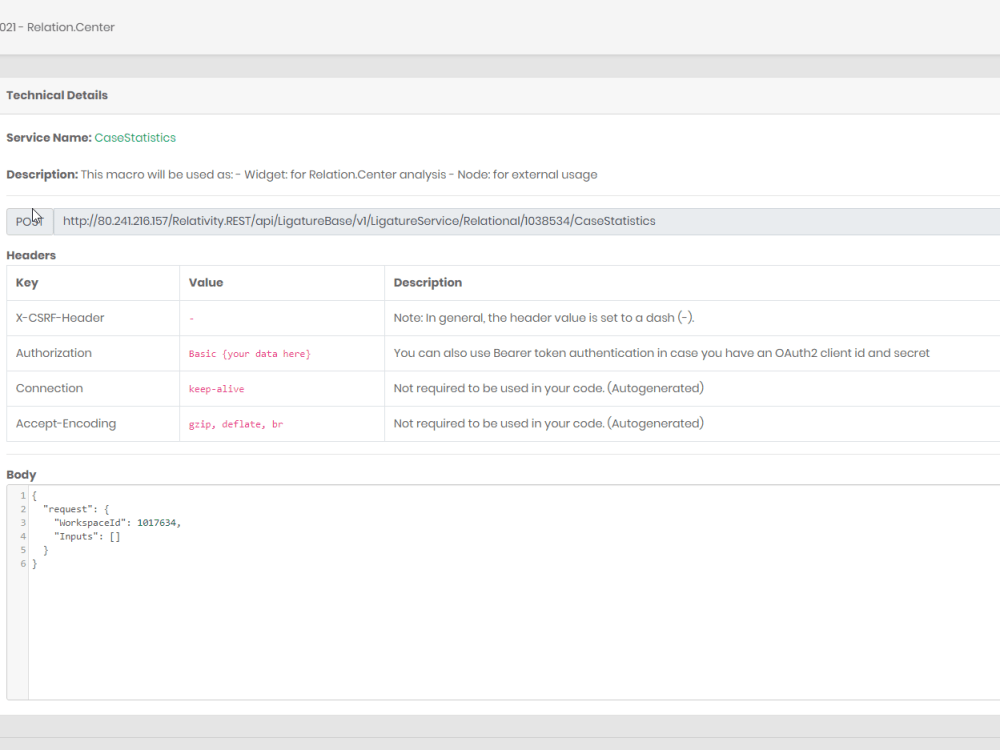Click the Headers section label
1000x750 pixels.
(31, 255)
